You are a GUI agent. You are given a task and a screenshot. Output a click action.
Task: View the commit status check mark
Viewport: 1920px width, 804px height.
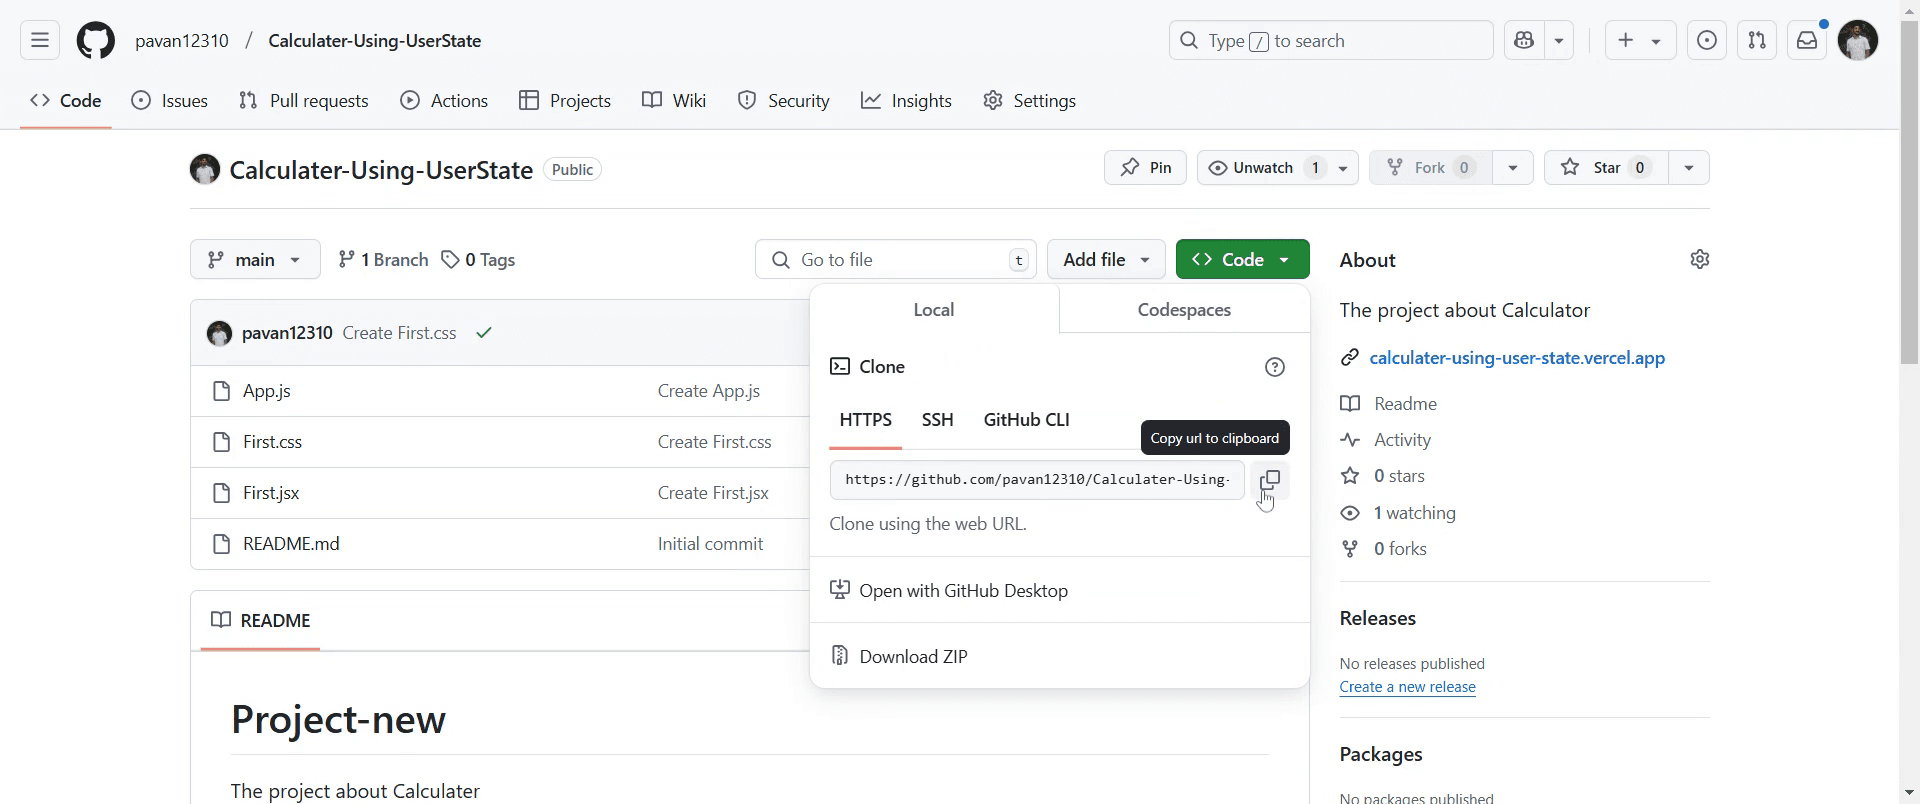pyautogui.click(x=484, y=333)
